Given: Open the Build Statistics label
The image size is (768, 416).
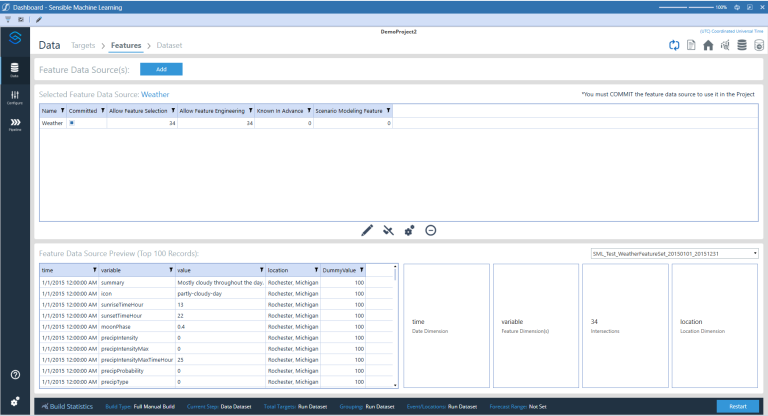Looking at the screenshot, I should pyautogui.click(x=71, y=406).
